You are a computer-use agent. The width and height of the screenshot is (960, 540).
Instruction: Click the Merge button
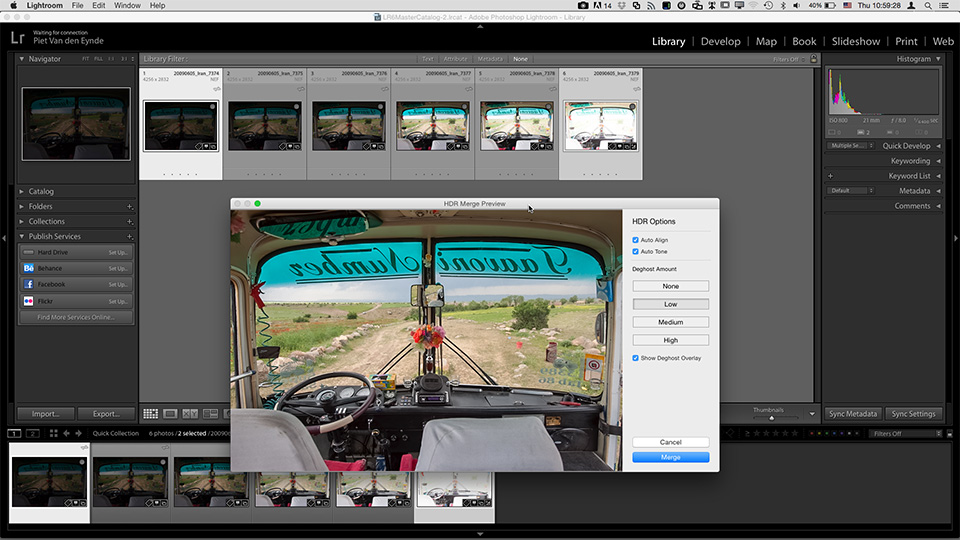[670, 457]
